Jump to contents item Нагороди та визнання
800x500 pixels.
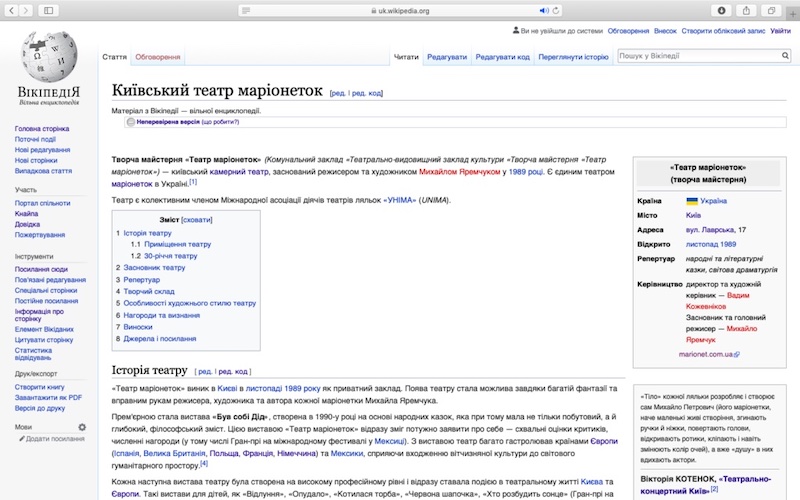[162, 315]
